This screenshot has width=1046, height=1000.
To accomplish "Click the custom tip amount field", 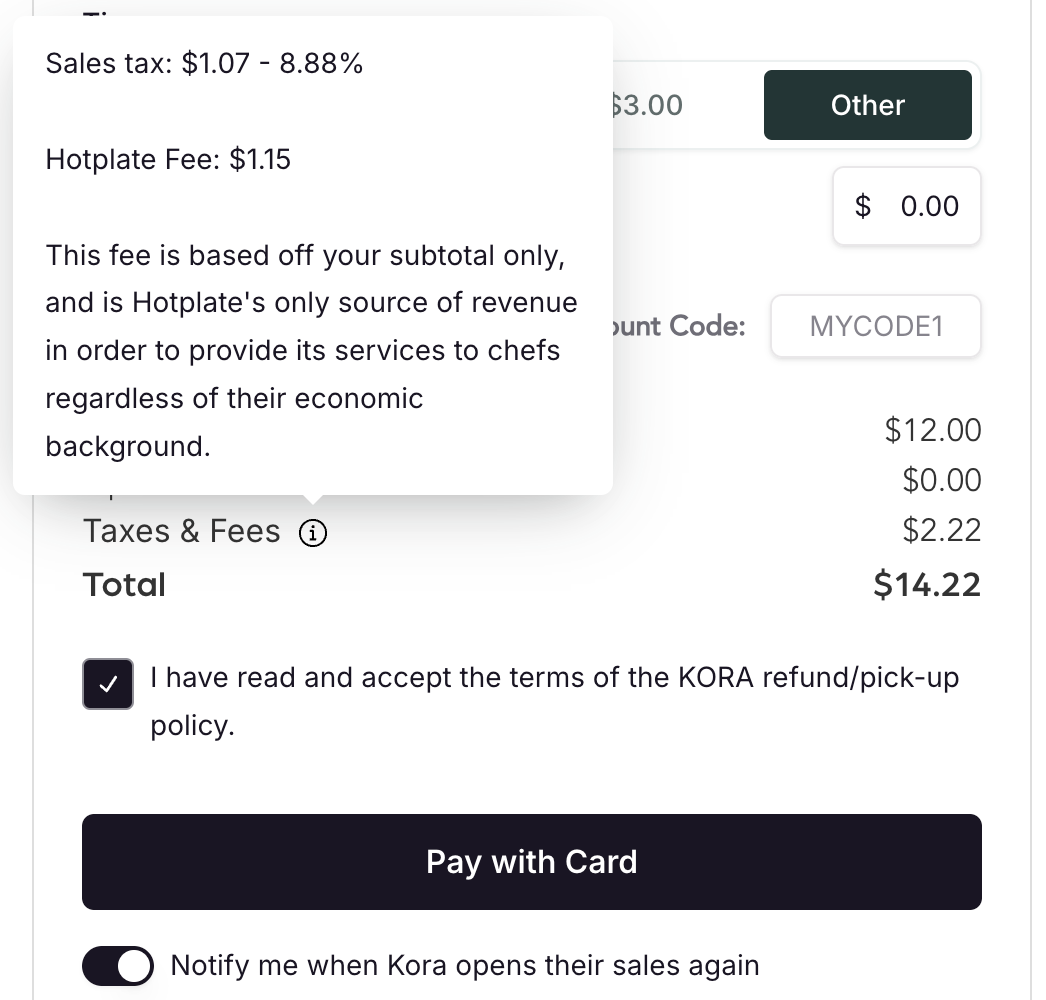I will (928, 206).
